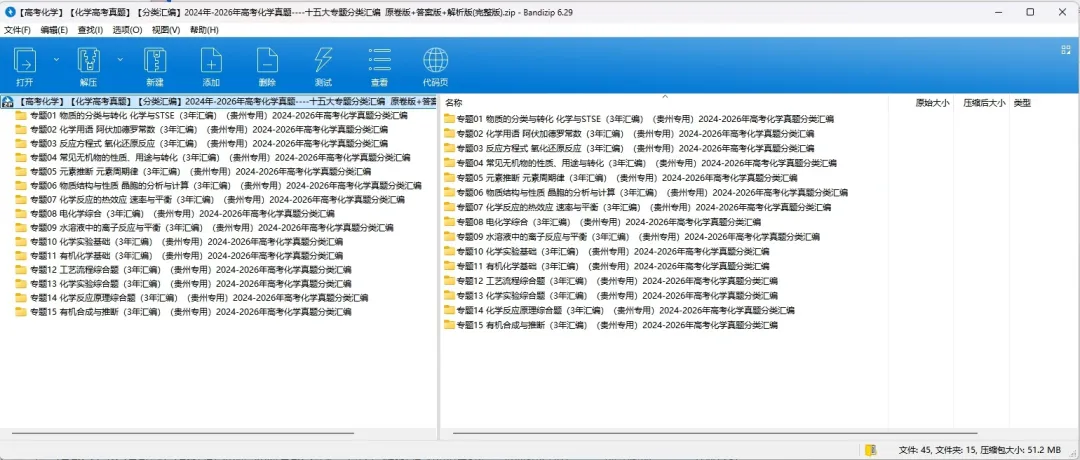
Task: Open the 编辑(E) menu
Action: coord(54,30)
